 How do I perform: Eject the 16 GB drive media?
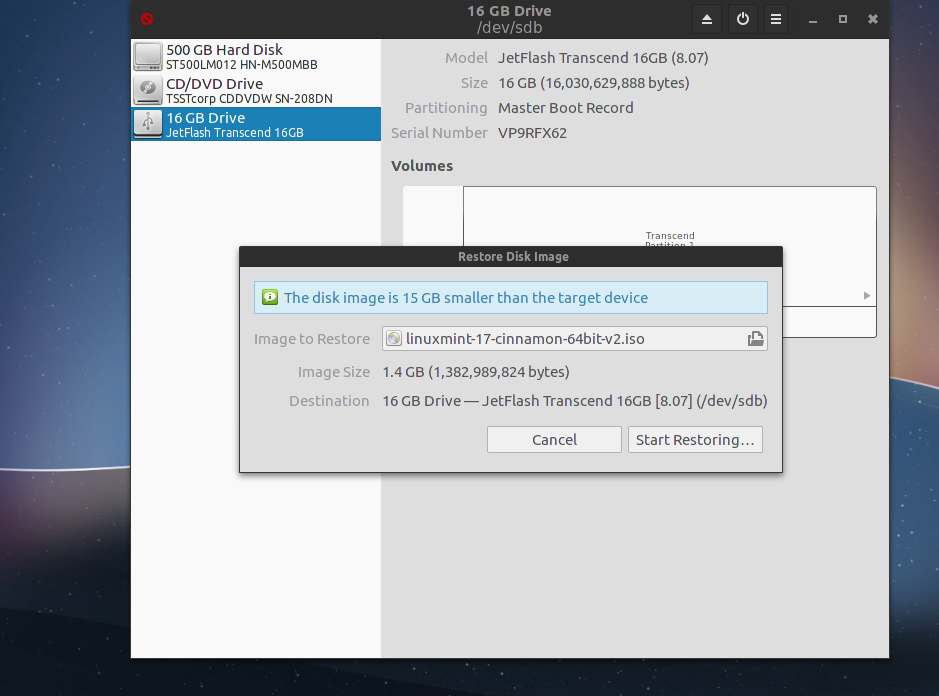[707, 19]
